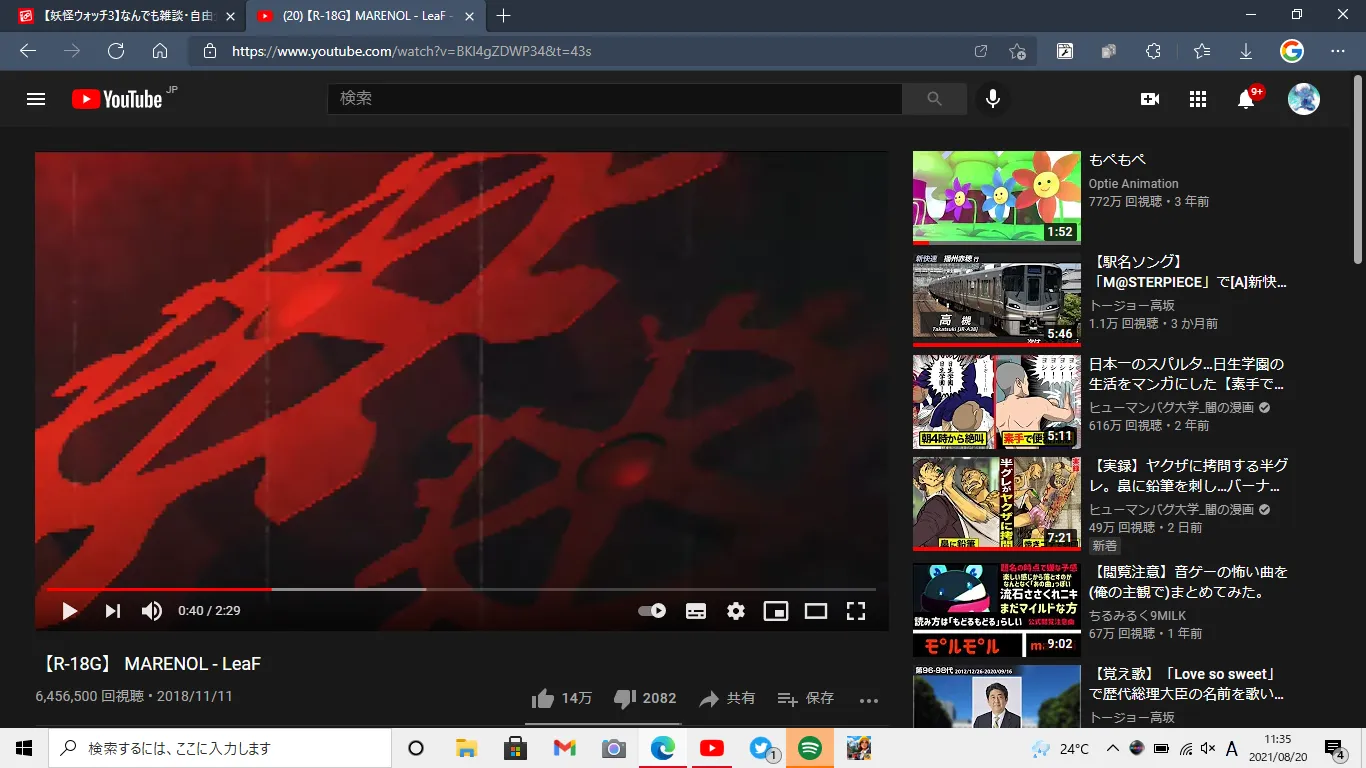The width and height of the screenshot is (1366, 768).
Task: Open 日本一のスパルタ video title
Action: click(x=1186, y=373)
